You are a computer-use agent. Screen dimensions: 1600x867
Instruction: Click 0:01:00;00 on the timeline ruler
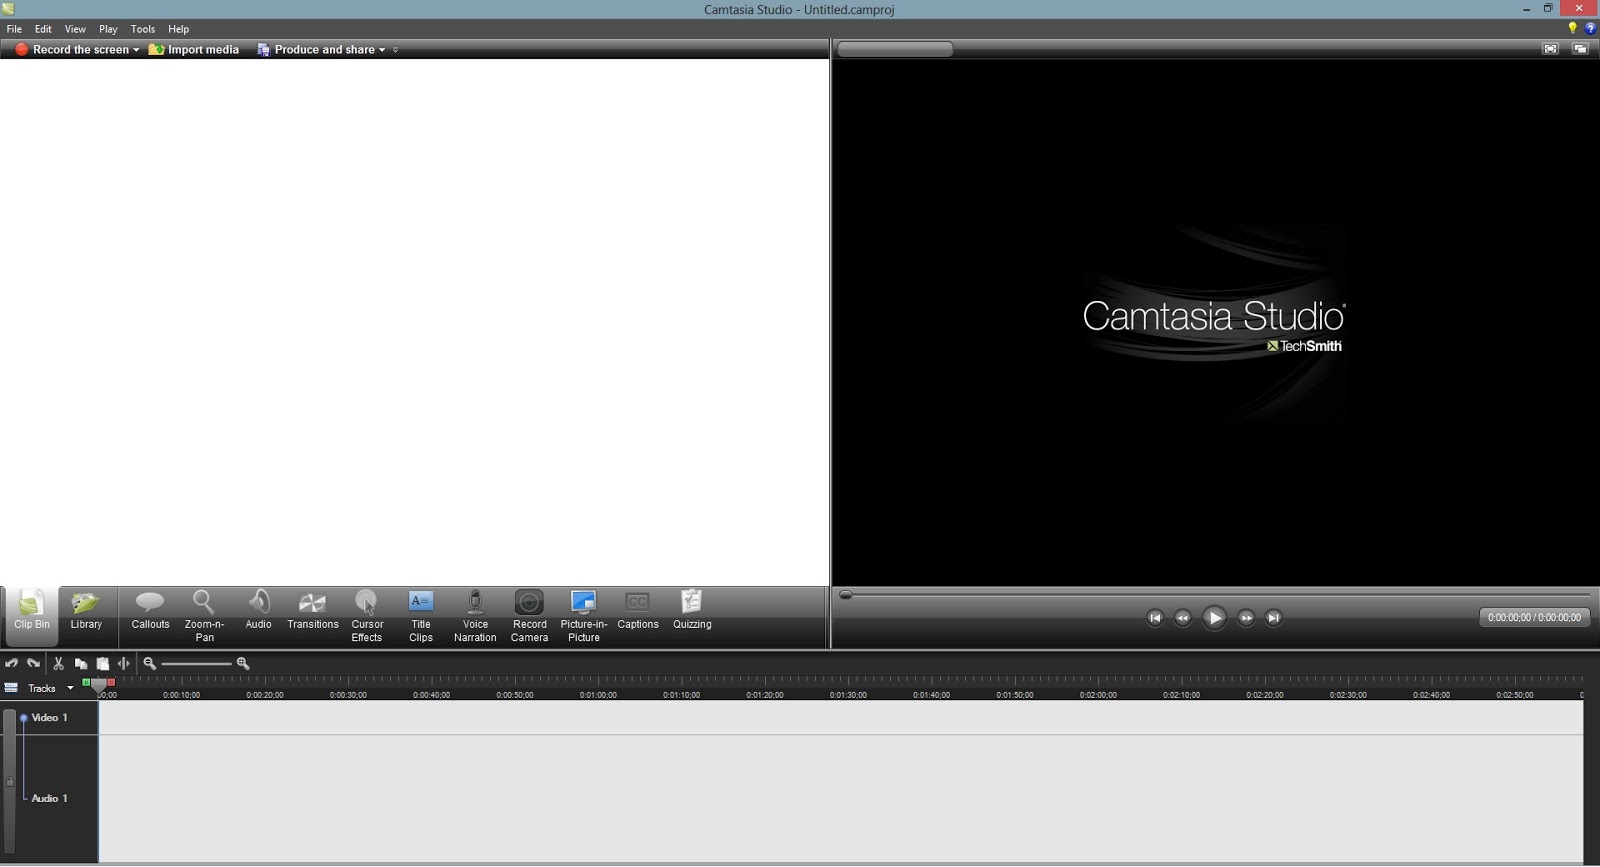[x=598, y=695]
